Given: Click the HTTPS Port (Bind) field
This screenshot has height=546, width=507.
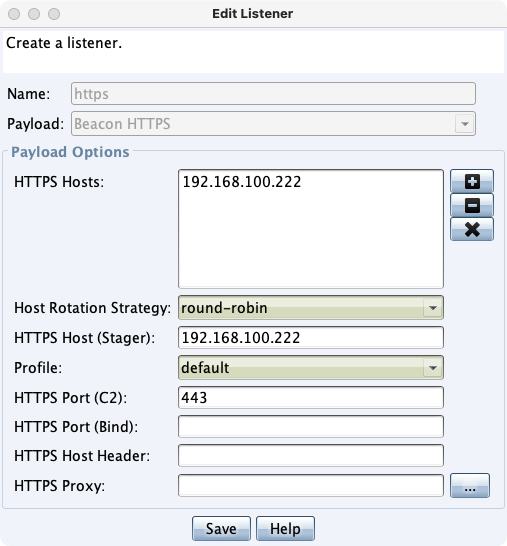Looking at the screenshot, I should coord(311,426).
